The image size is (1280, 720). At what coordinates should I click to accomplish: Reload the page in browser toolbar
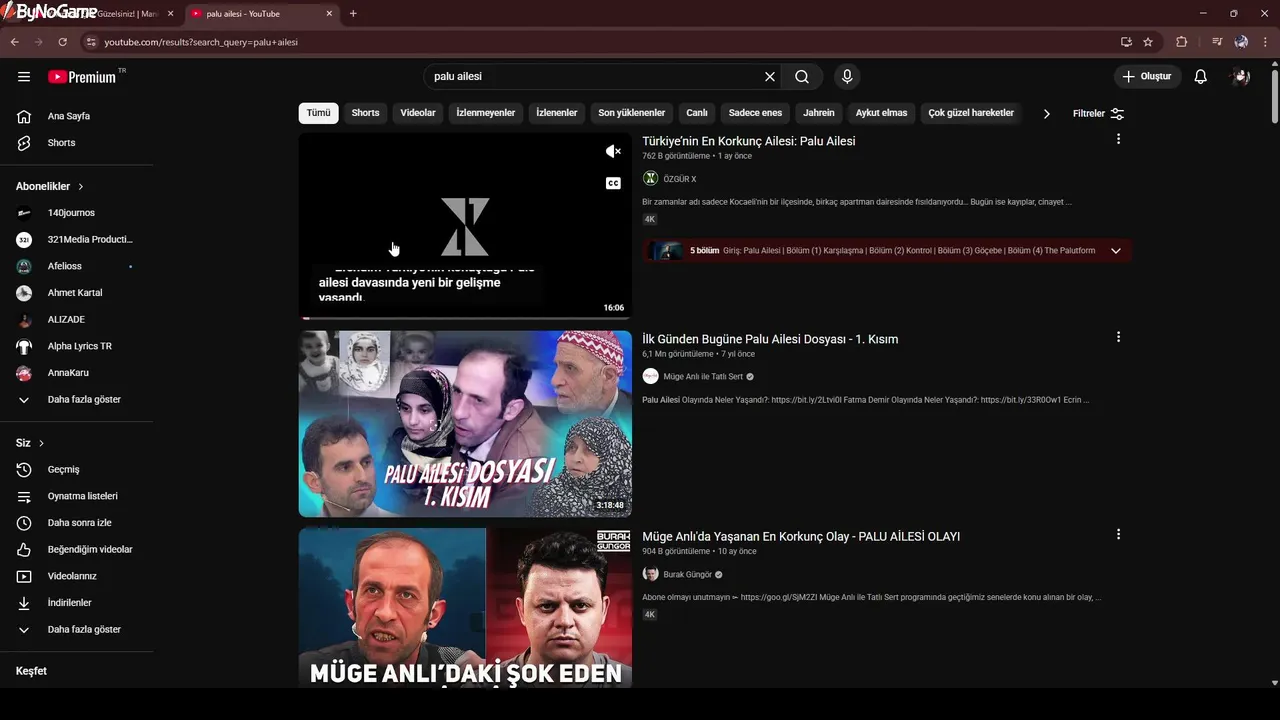62,42
